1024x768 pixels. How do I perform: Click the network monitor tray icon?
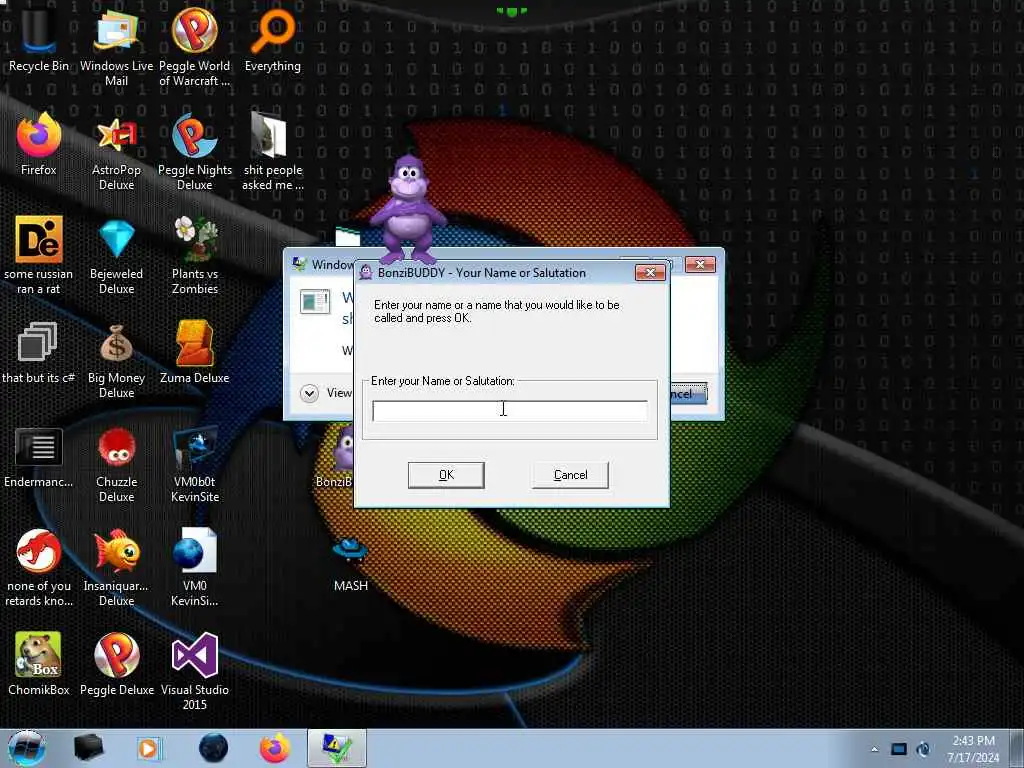click(899, 749)
